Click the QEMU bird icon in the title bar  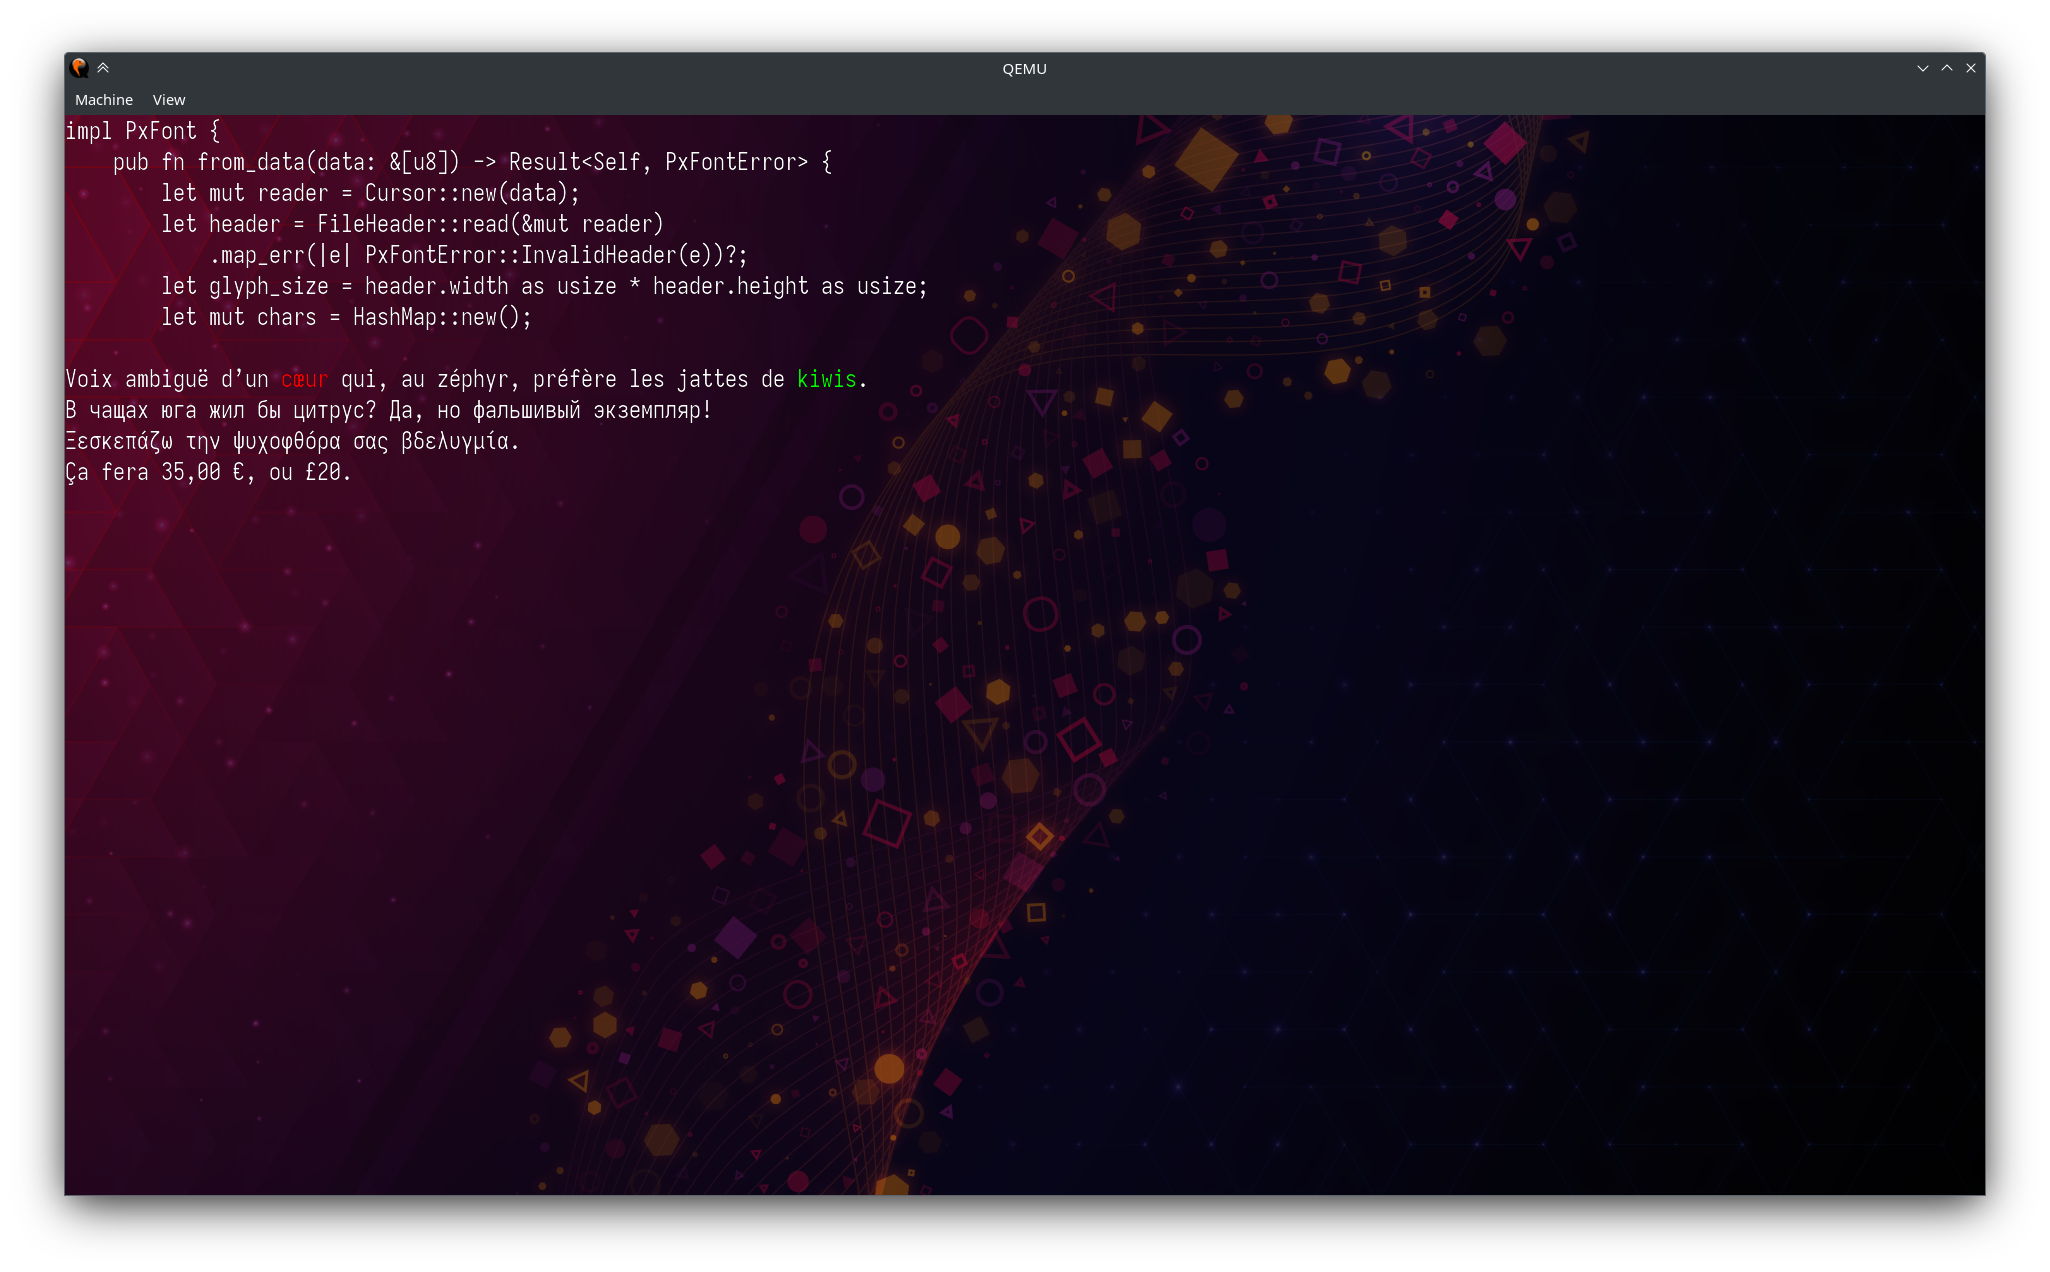tap(79, 68)
